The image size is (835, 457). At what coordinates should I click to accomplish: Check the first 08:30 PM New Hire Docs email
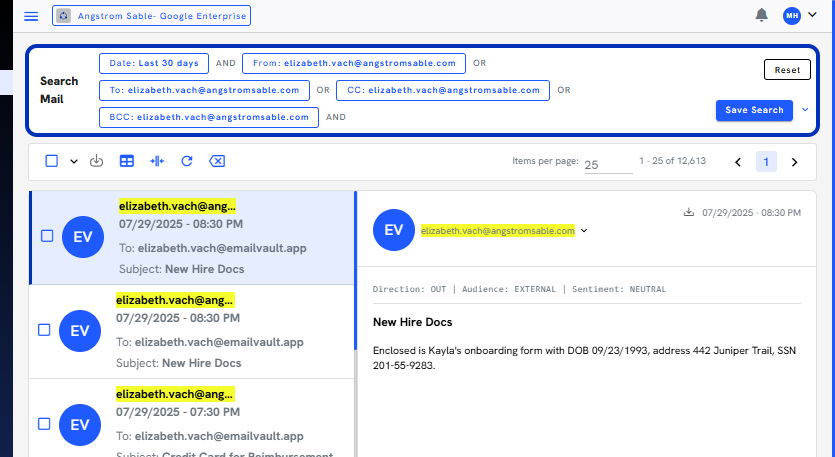[x=47, y=236]
